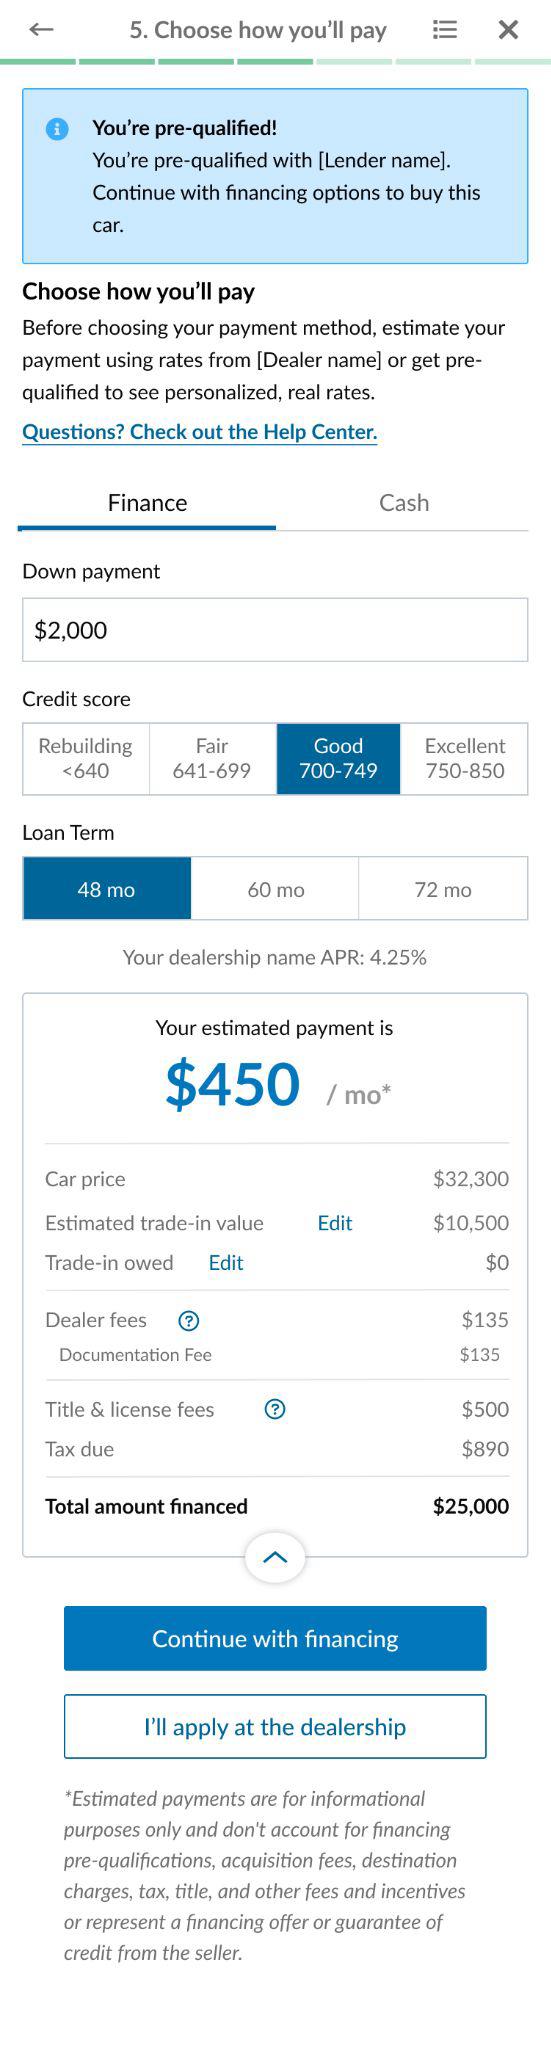Open Dealer fees help question mark
This screenshot has width=551, height=2048.
point(188,1321)
